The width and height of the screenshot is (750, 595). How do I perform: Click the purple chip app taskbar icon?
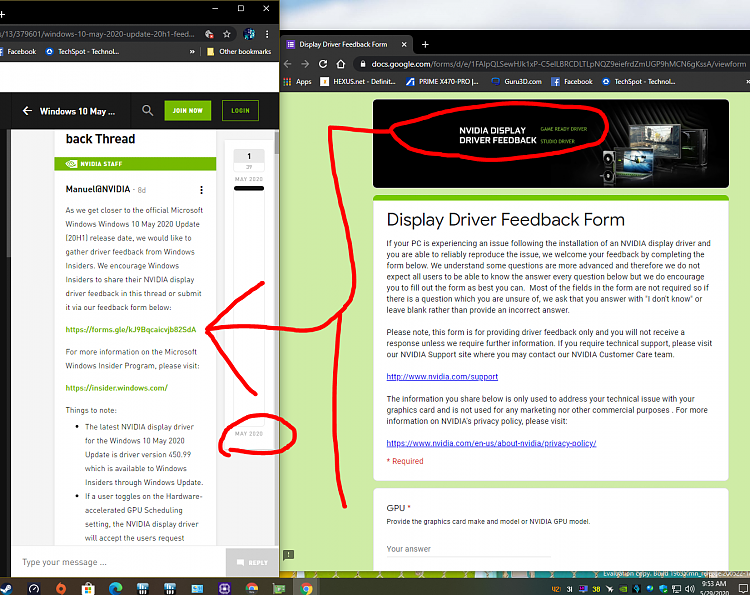coord(224,589)
